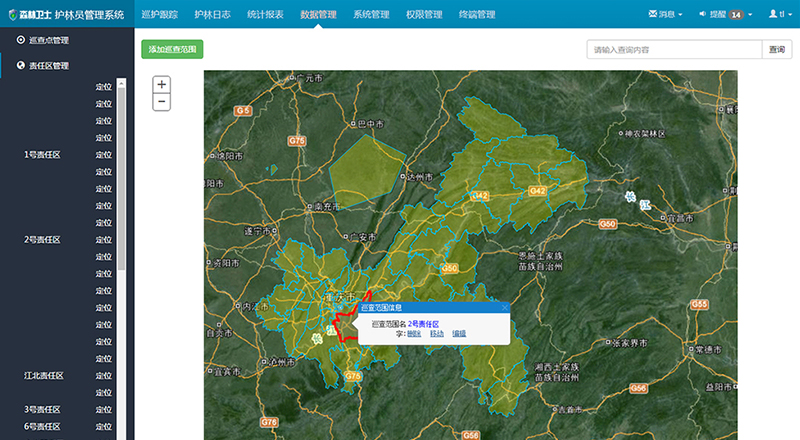Viewport: 800px width, 440px height.
Task: Click the green 添加巡查范围 button
Action: coord(173,49)
